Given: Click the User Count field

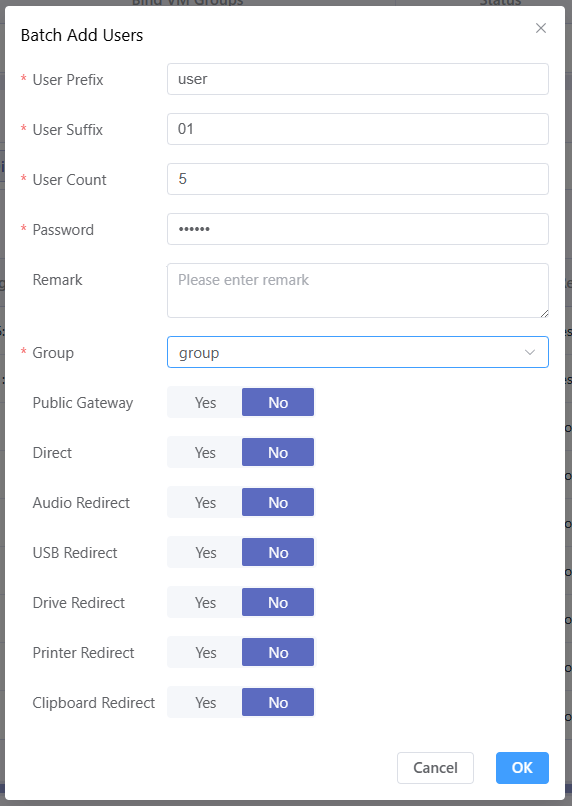Looking at the screenshot, I should [358, 179].
